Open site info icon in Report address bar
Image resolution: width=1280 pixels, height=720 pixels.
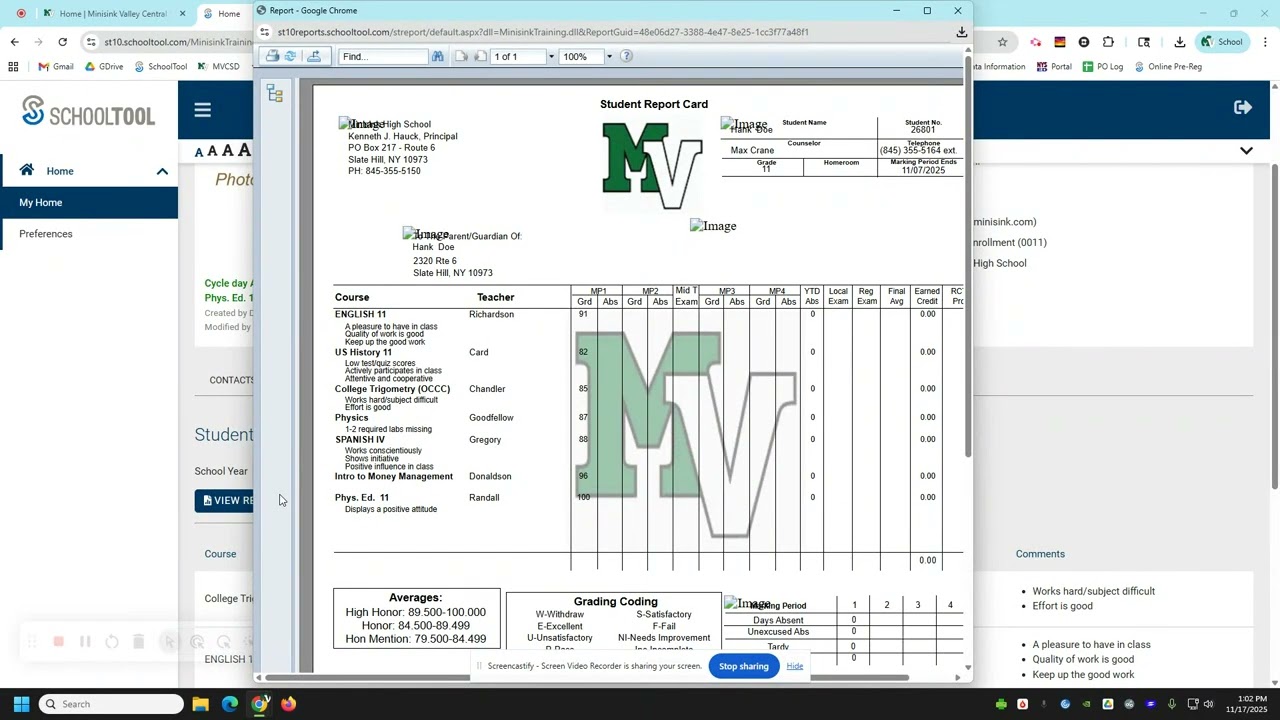coord(265,32)
